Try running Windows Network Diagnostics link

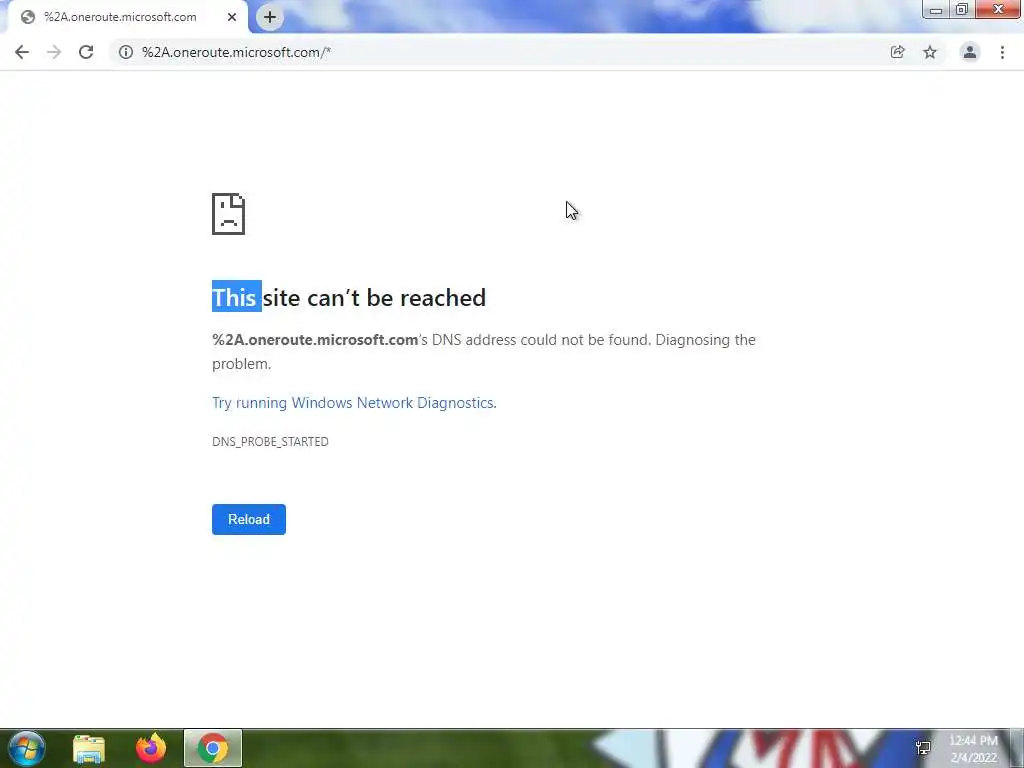click(x=354, y=403)
